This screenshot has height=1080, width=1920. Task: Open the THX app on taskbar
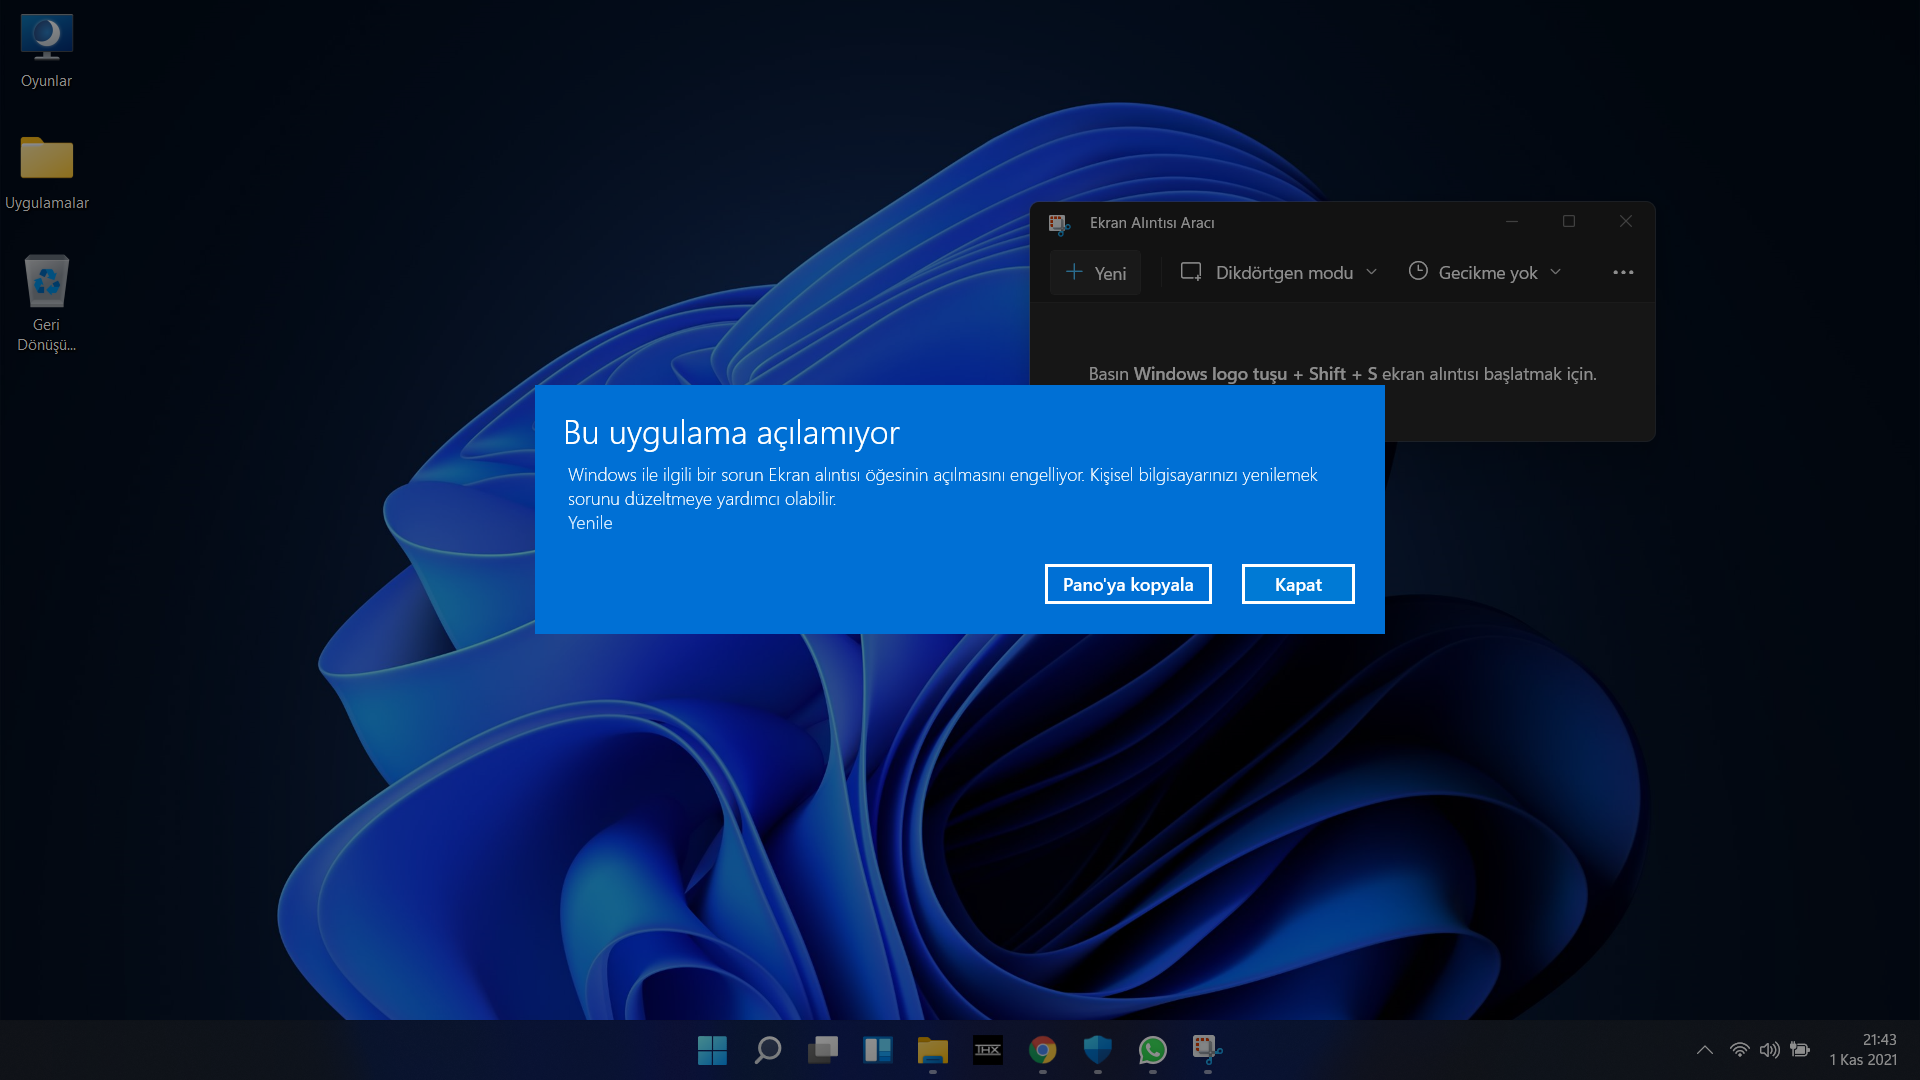987,1050
